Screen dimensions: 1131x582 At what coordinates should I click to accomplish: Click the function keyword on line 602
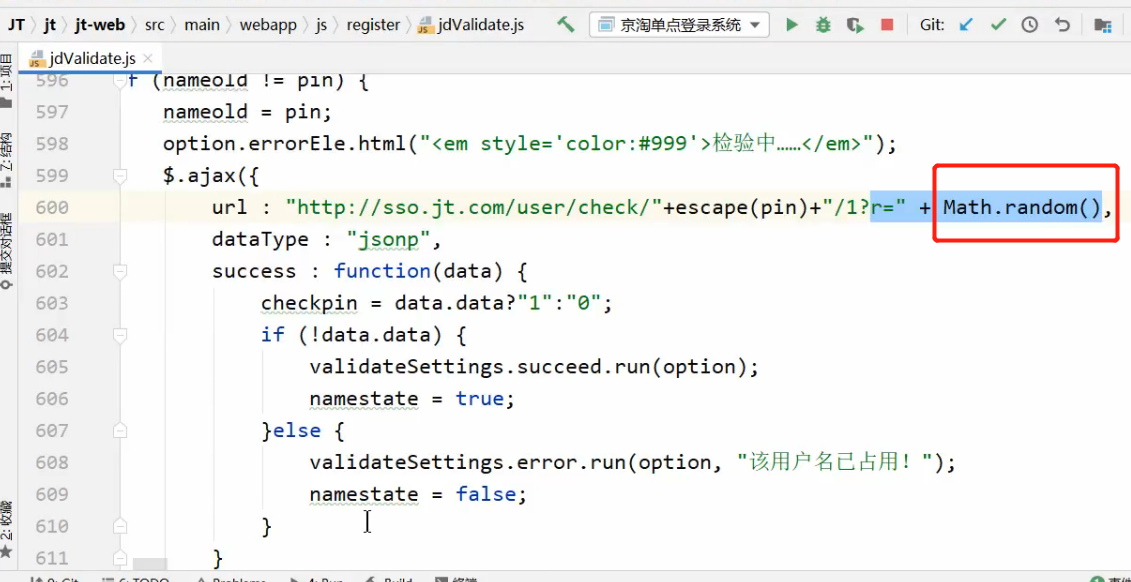click(x=382, y=271)
